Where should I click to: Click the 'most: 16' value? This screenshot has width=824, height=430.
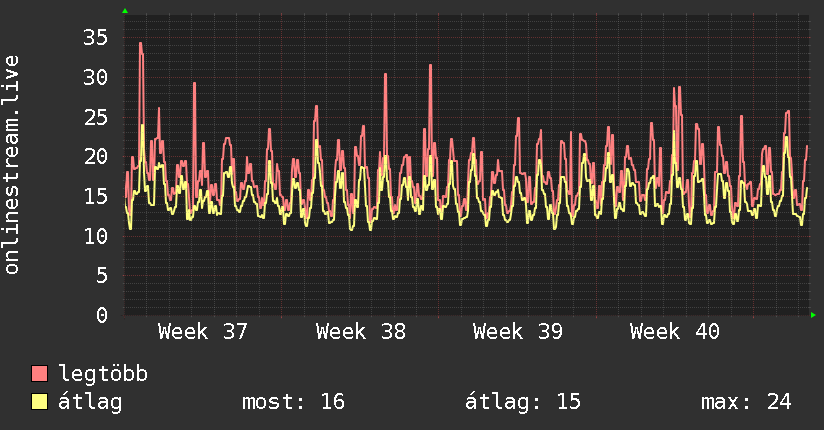(293, 402)
